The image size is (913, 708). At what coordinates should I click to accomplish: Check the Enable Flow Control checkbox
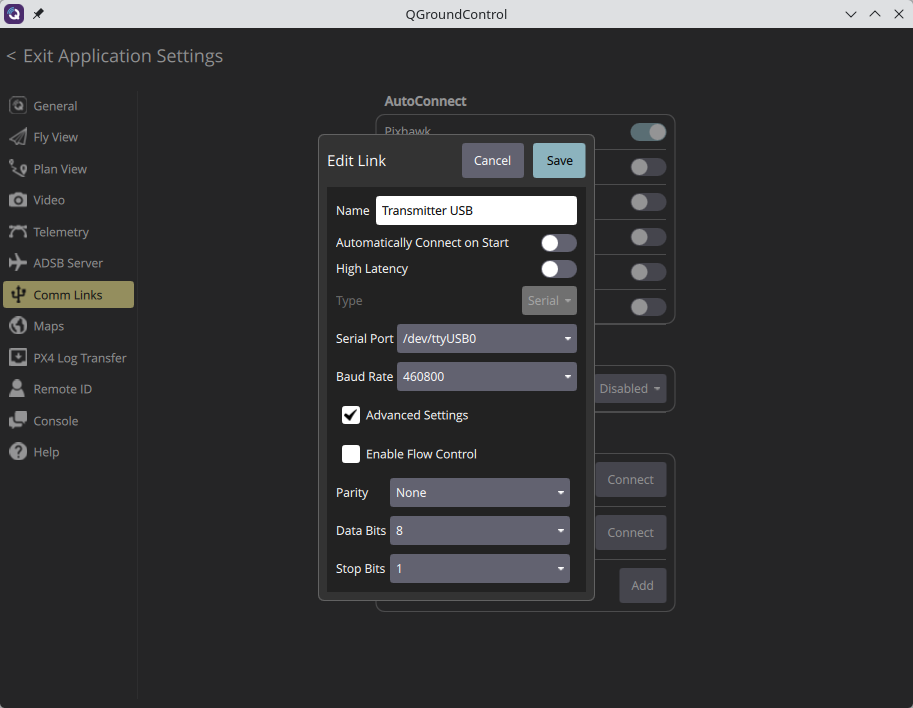click(x=351, y=454)
